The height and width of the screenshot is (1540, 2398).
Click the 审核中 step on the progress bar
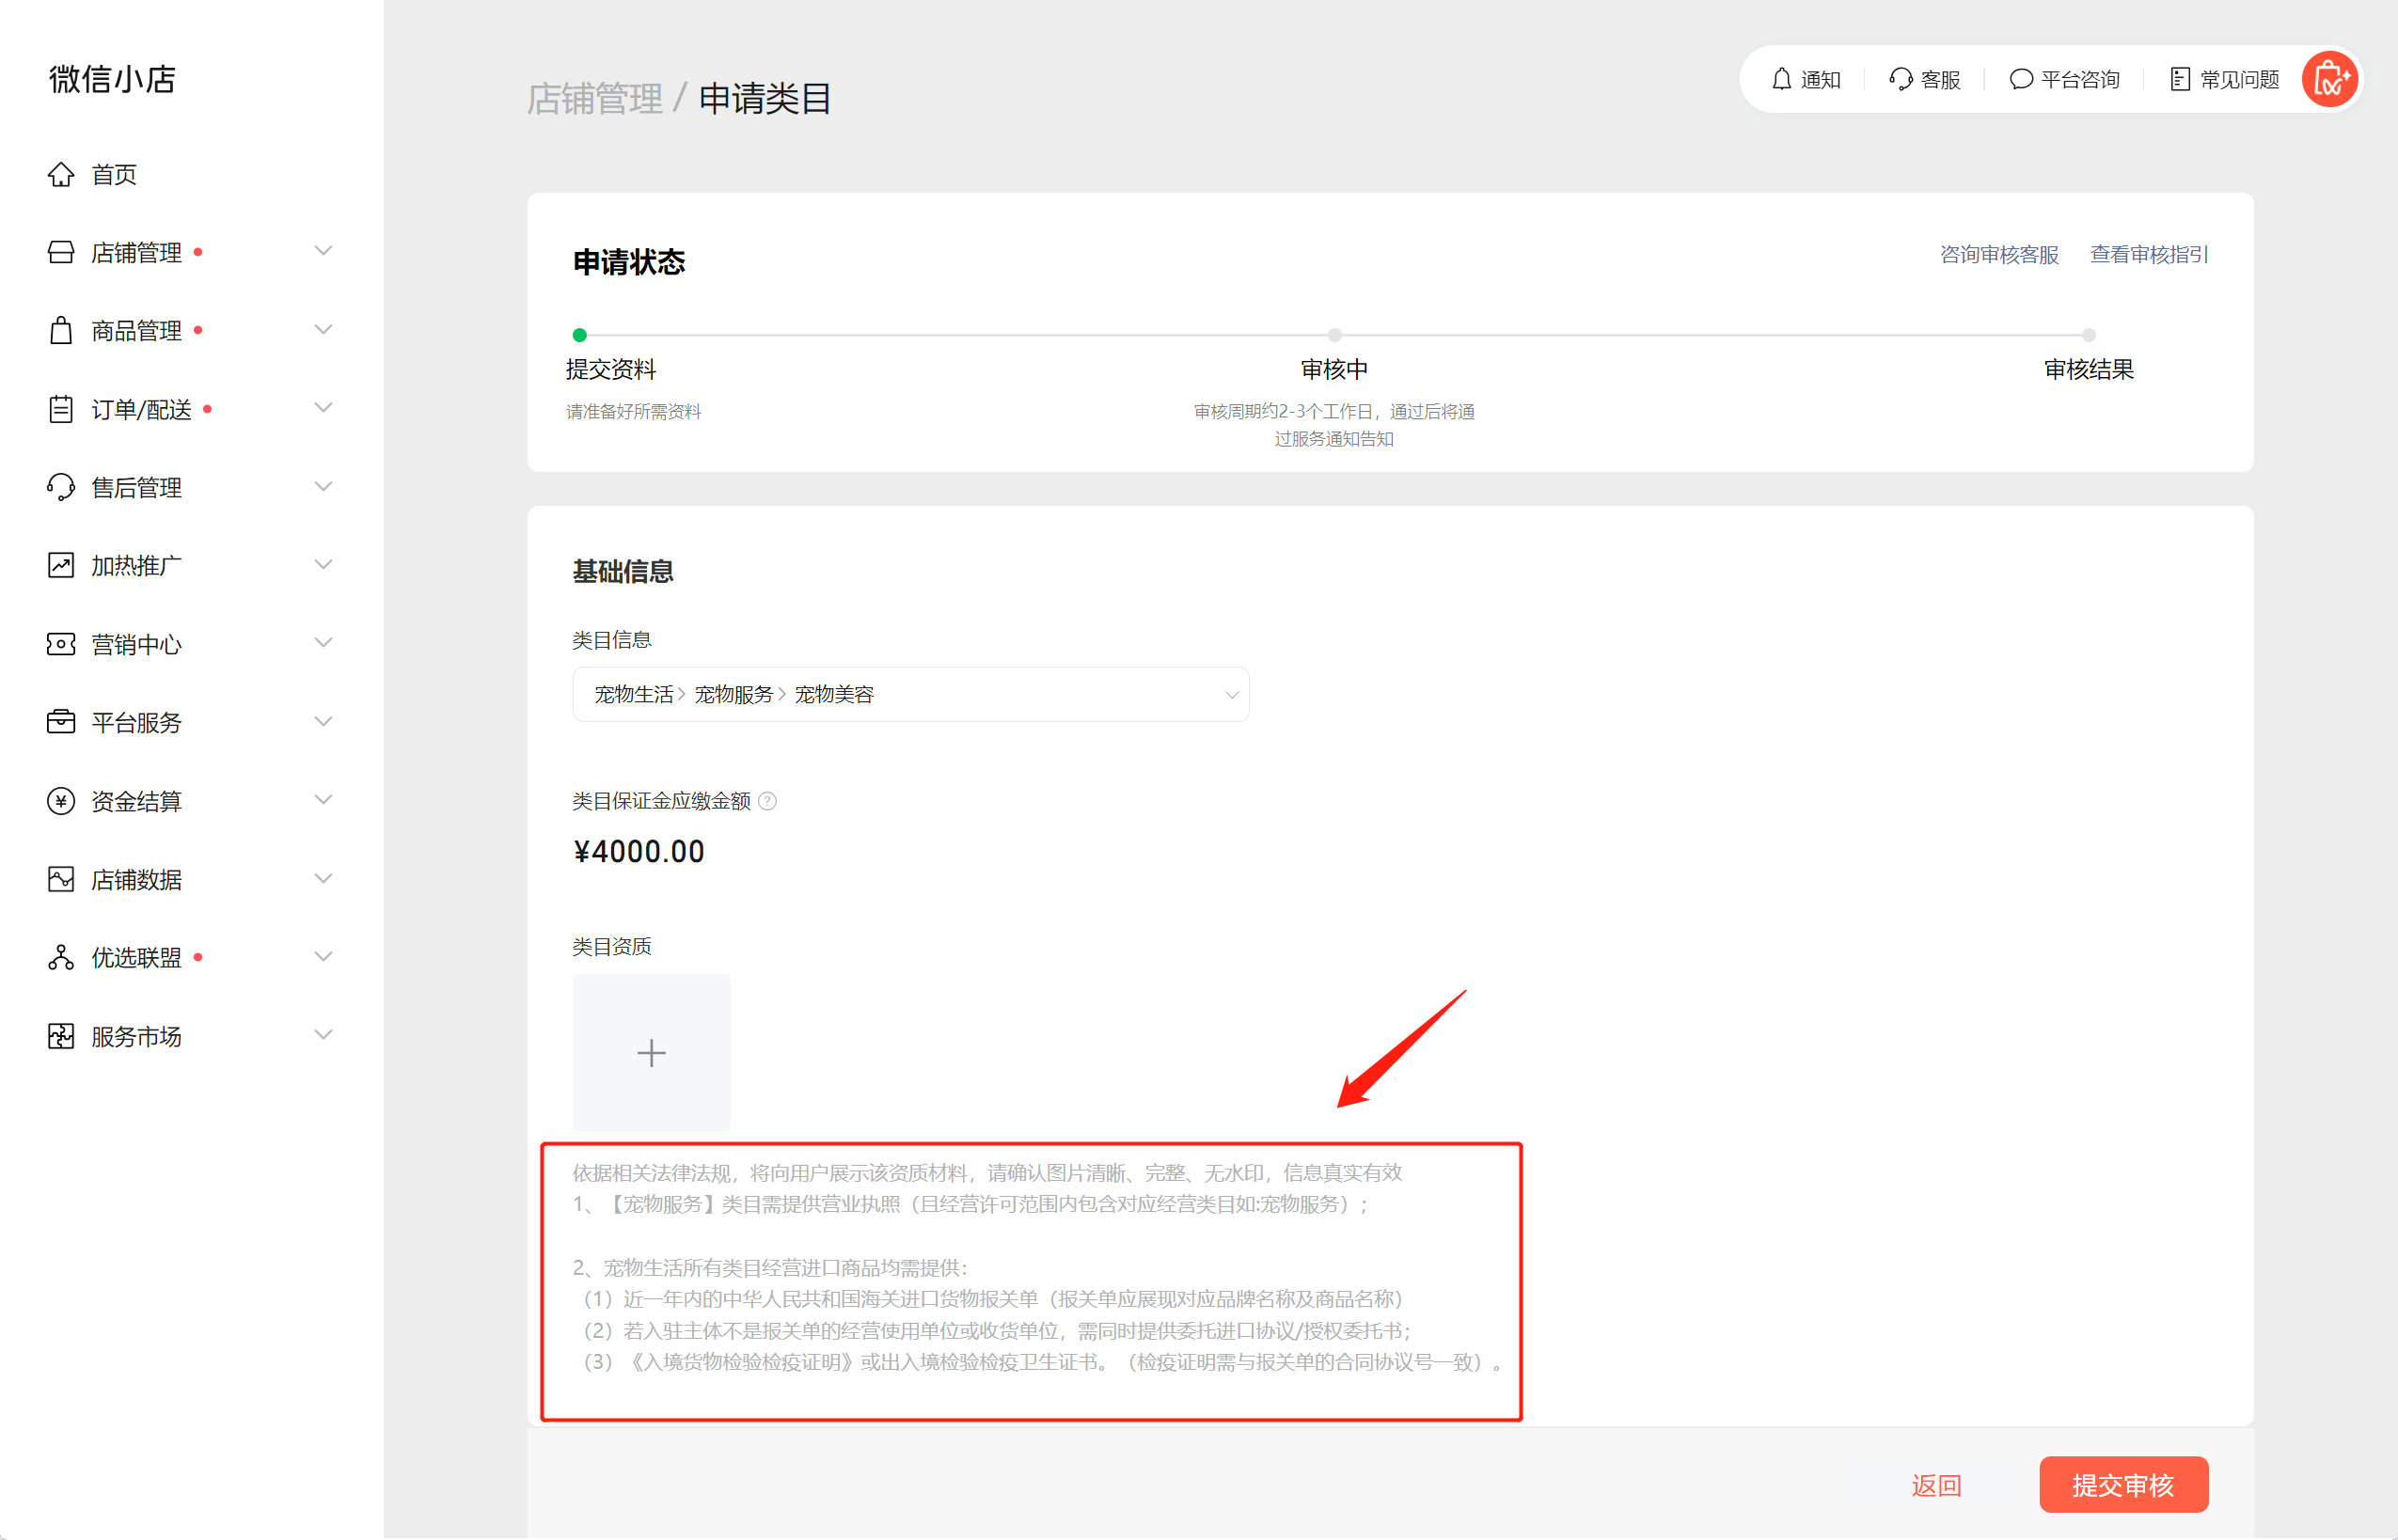pyautogui.click(x=1334, y=336)
